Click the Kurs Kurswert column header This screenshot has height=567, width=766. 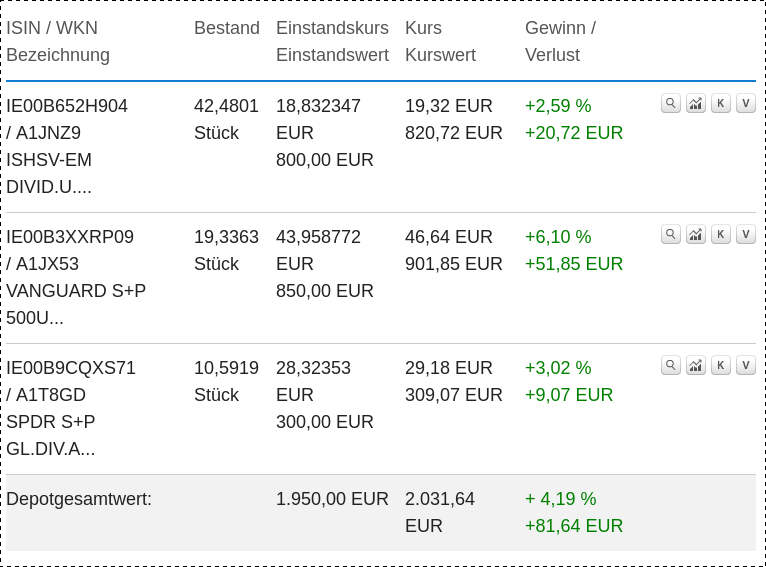point(440,42)
